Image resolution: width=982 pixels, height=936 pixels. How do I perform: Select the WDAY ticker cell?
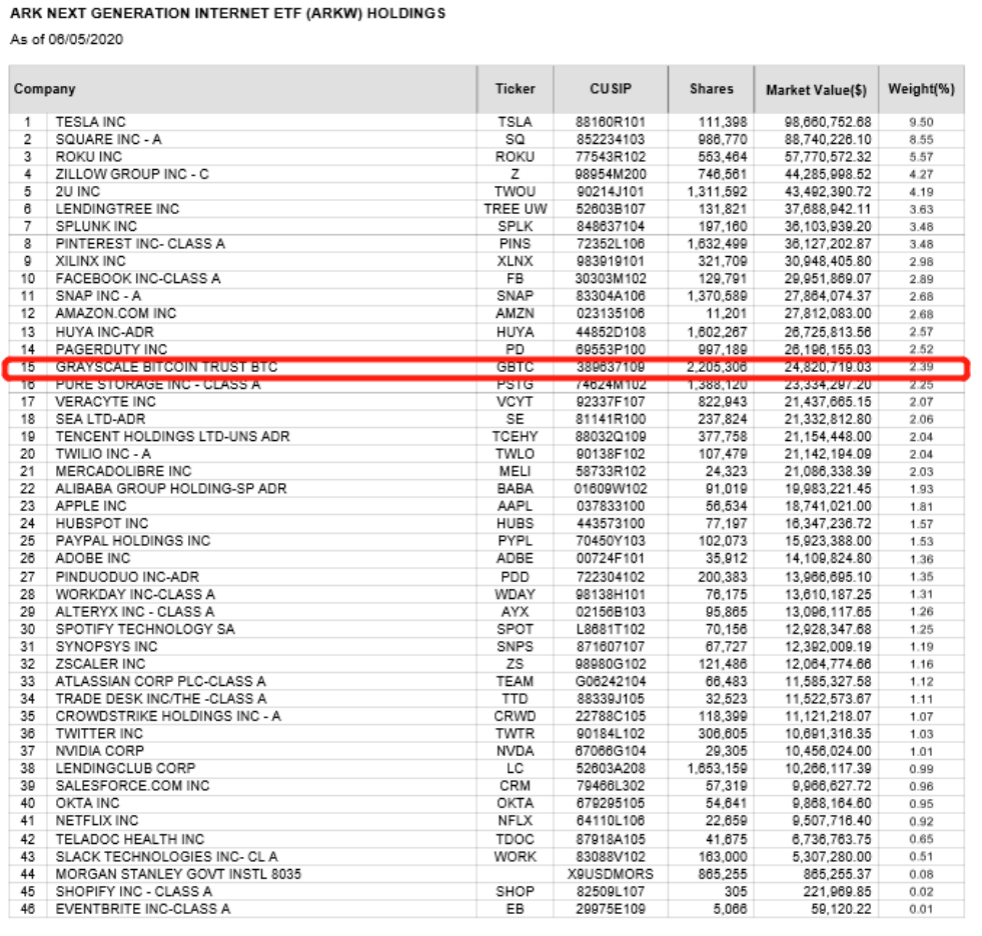click(x=515, y=595)
